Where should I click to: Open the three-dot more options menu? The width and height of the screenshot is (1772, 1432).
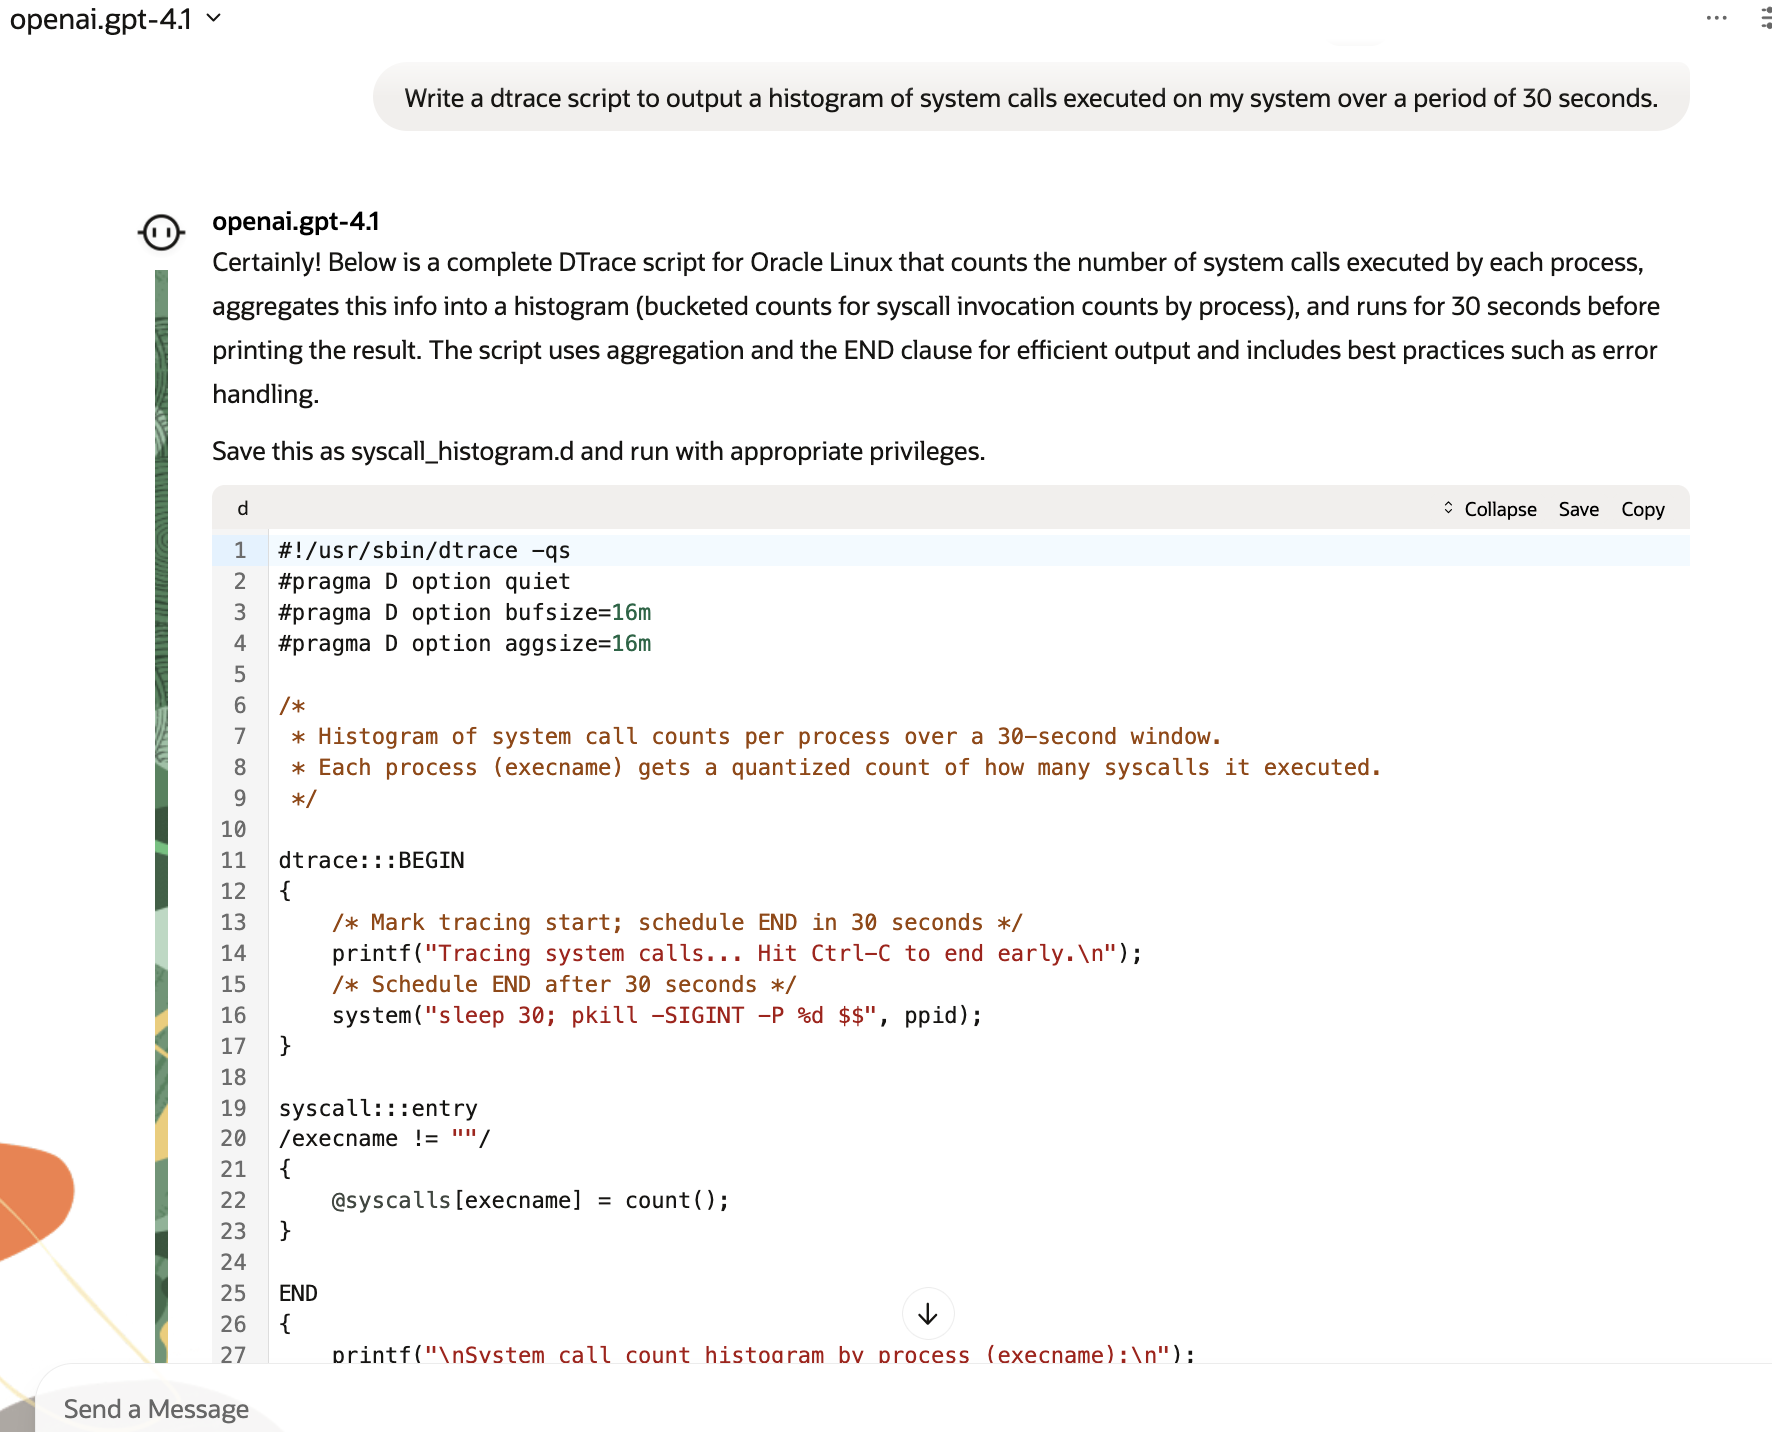tap(1716, 18)
